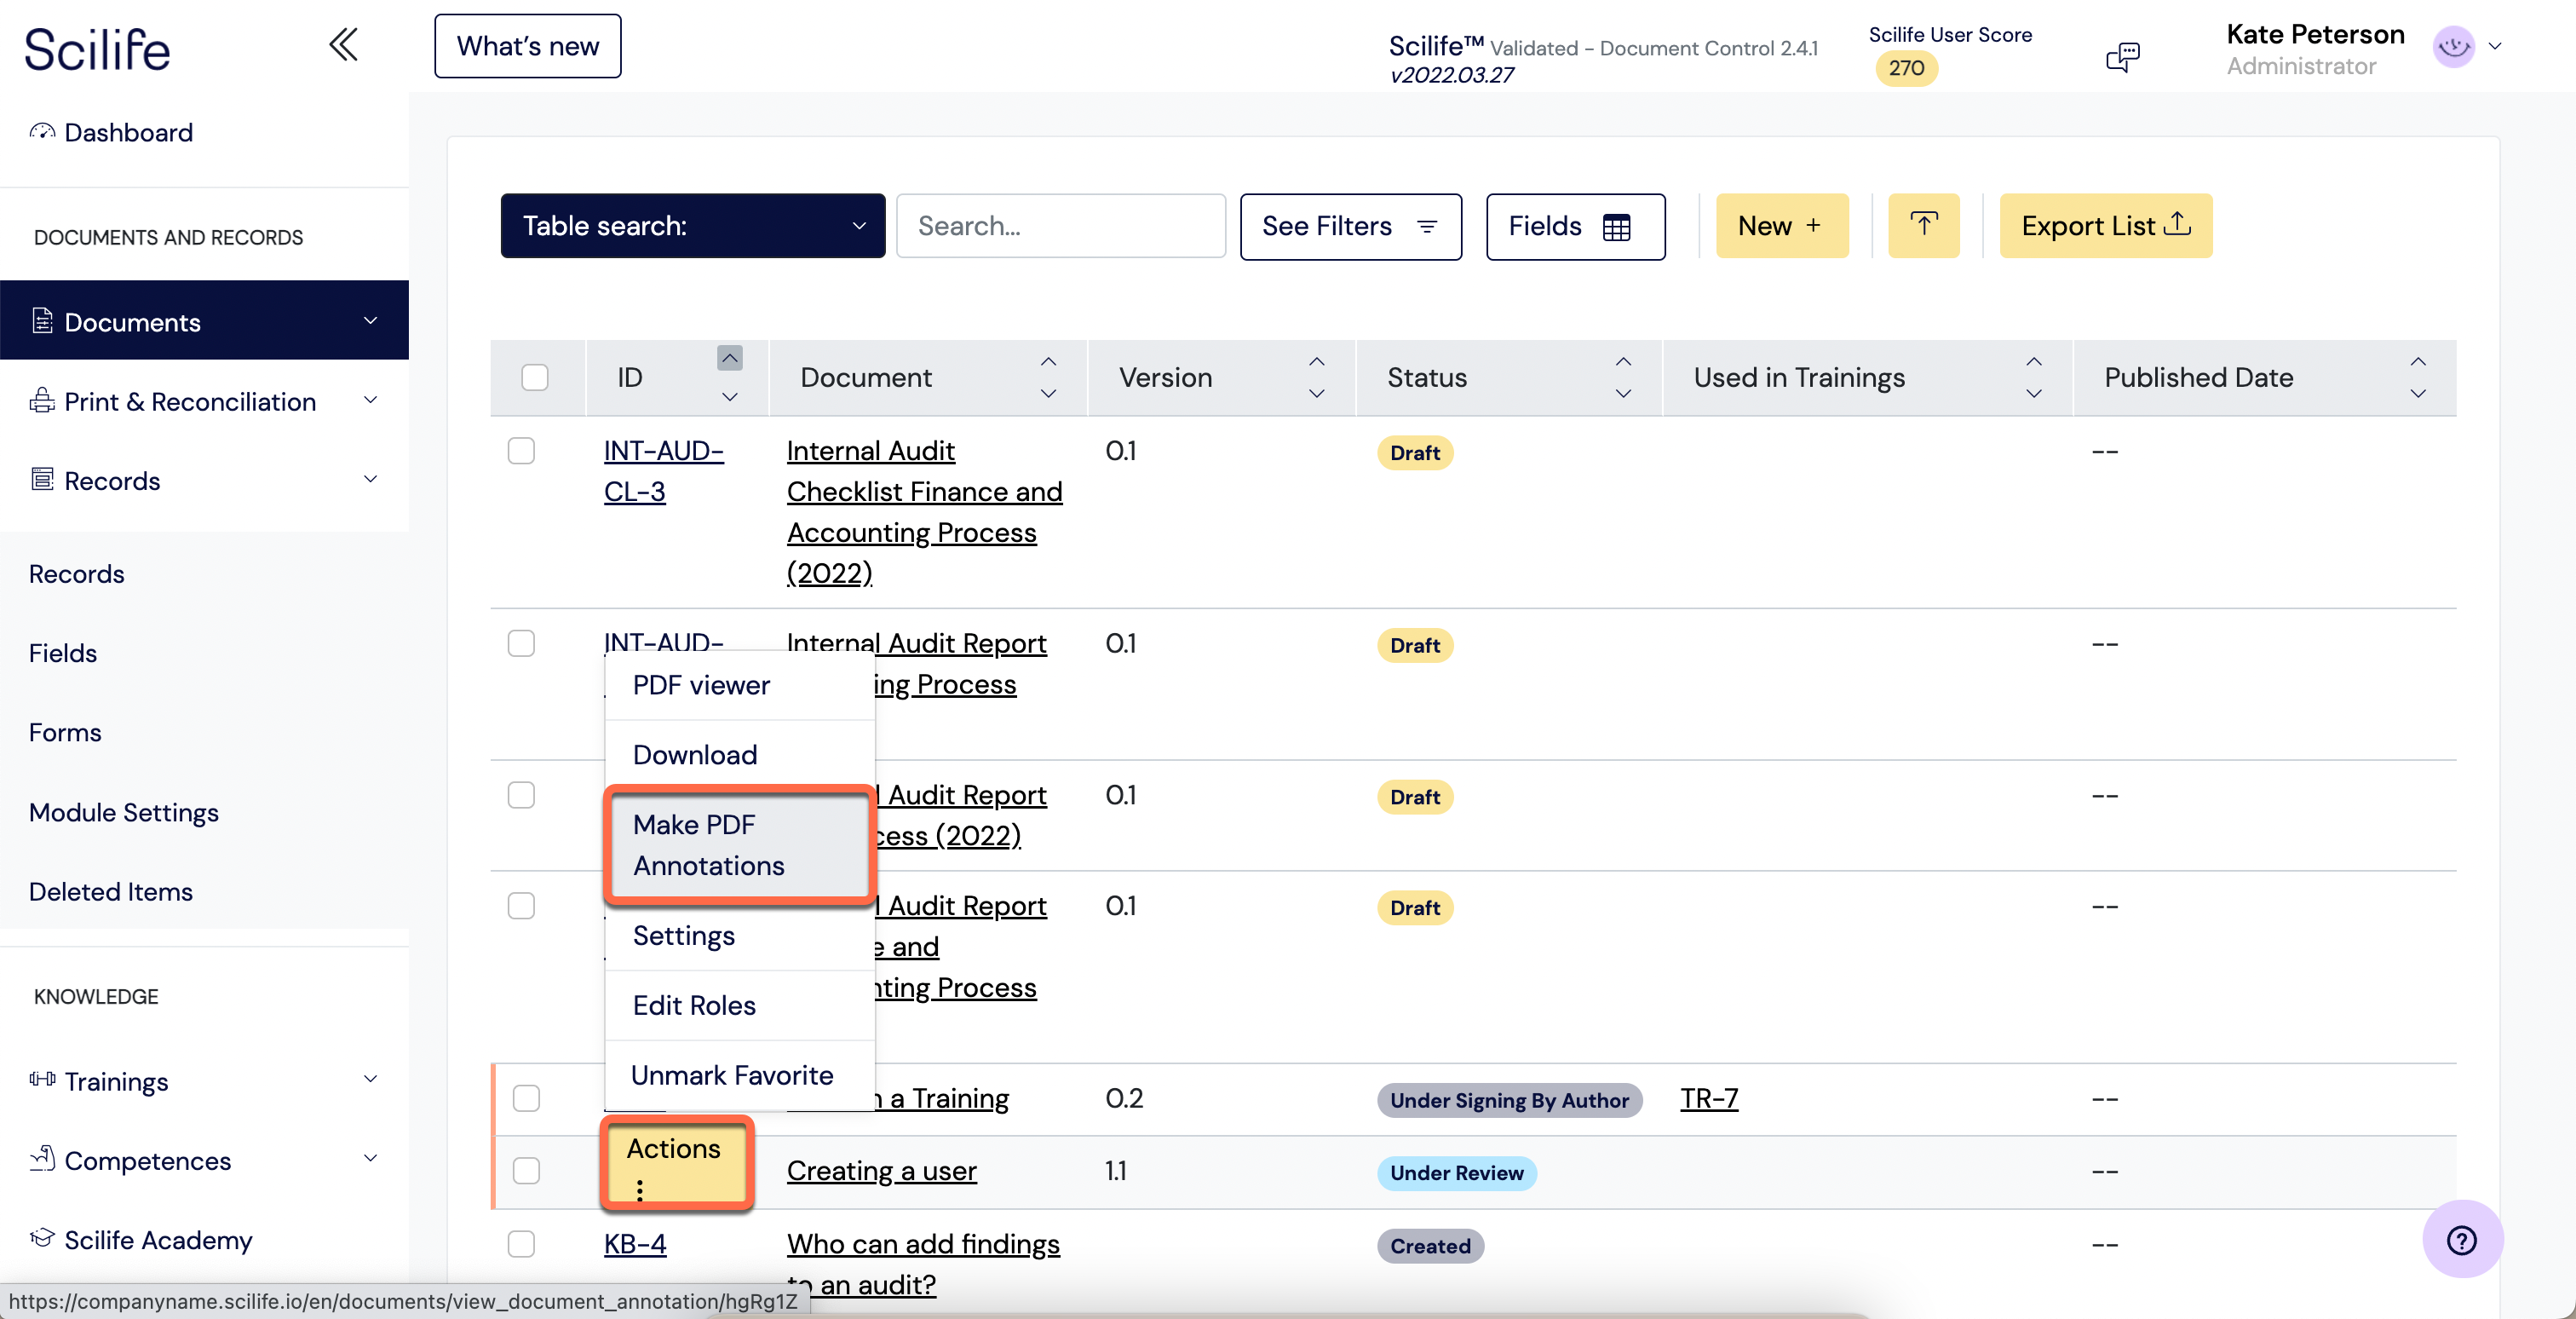Image resolution: width=2576 pixels, height=1319 pixels.
Task: Open the help question mark button
Action: coord(2462,1240)
